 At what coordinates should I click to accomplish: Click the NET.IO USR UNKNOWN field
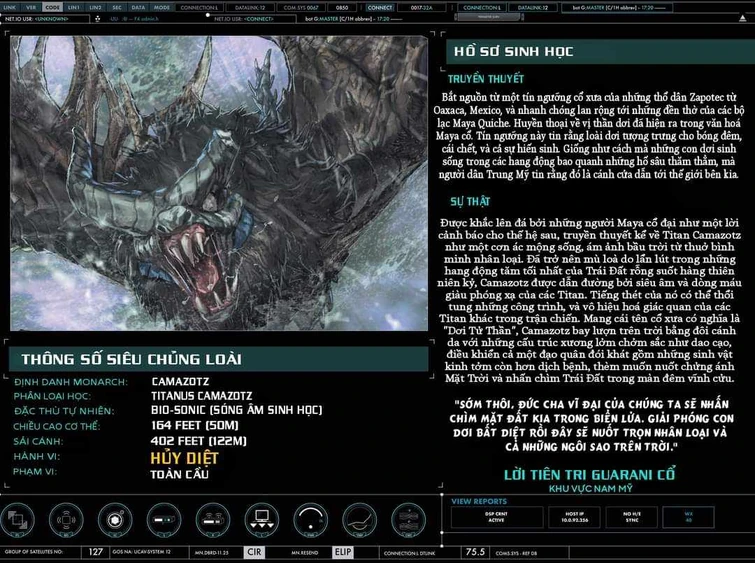(x=46, y=19)
